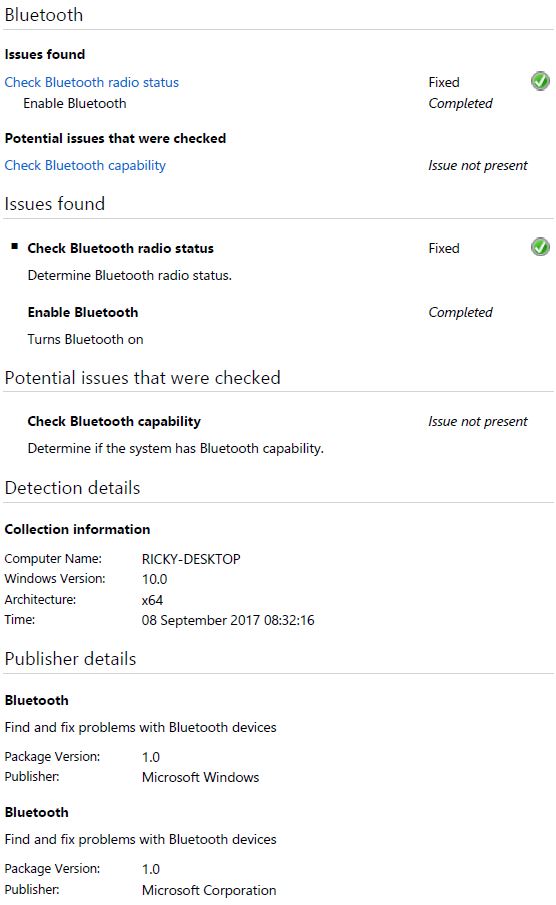Click the green checkmark beside the Check Bluetooth radio status link

point(540,81)
